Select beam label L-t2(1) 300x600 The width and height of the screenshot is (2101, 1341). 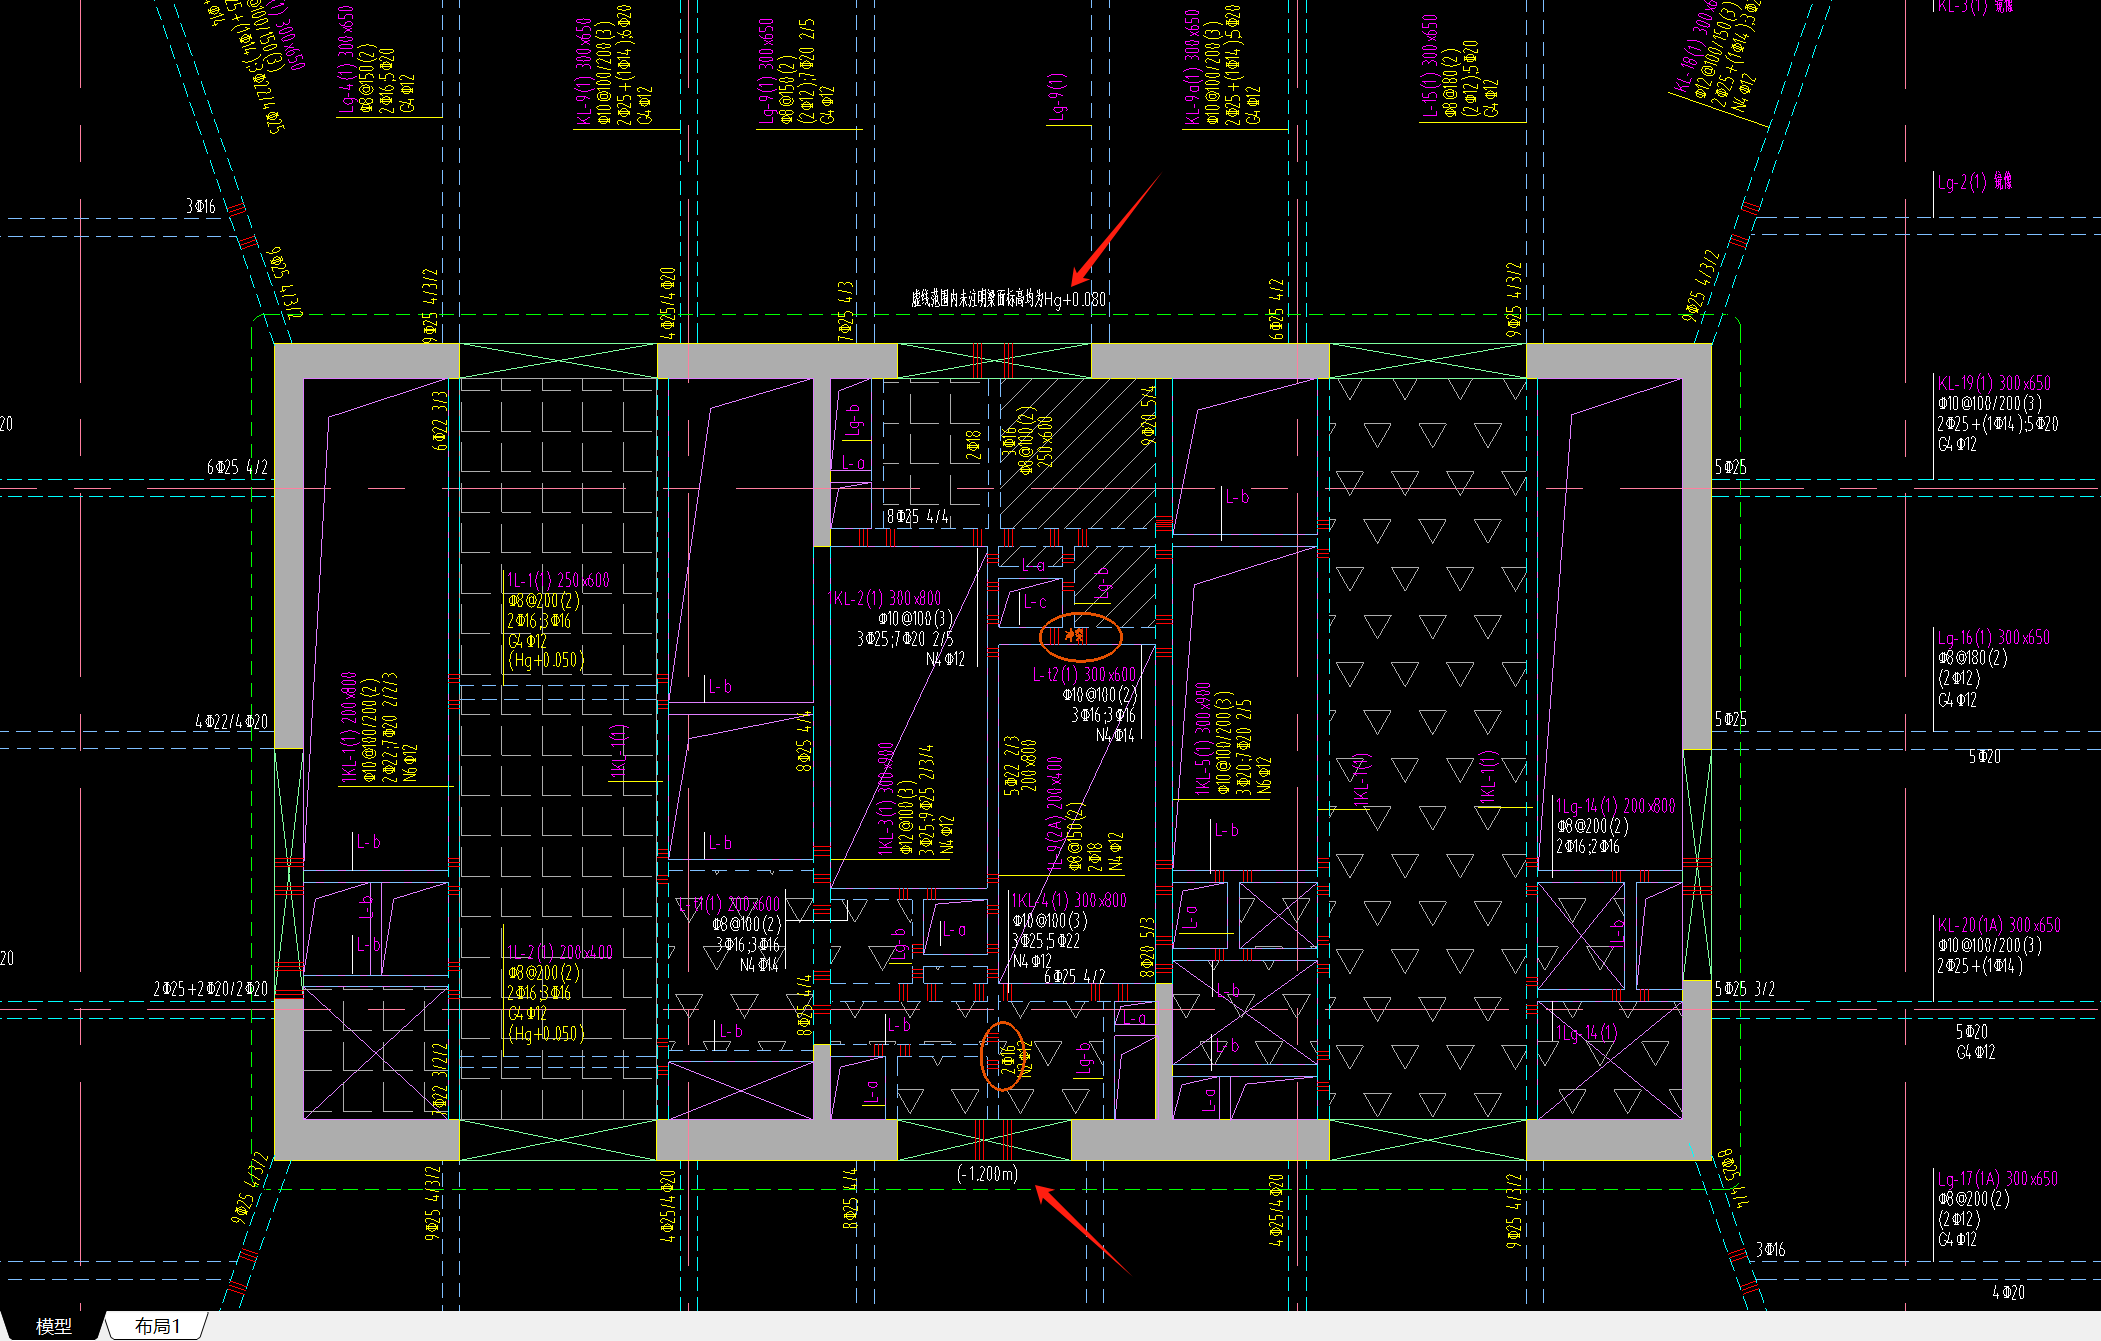[1084, 675]
